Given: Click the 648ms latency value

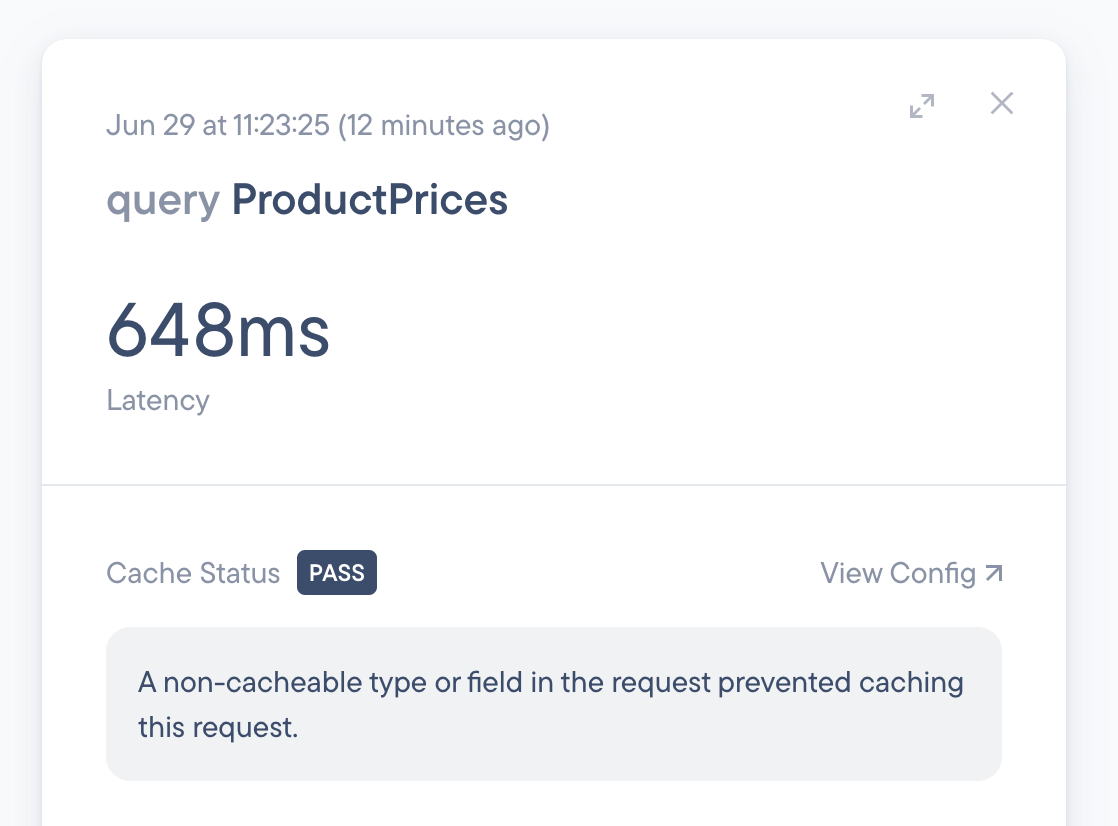Looking at the screenshot, I should click(x=218, y=332).
